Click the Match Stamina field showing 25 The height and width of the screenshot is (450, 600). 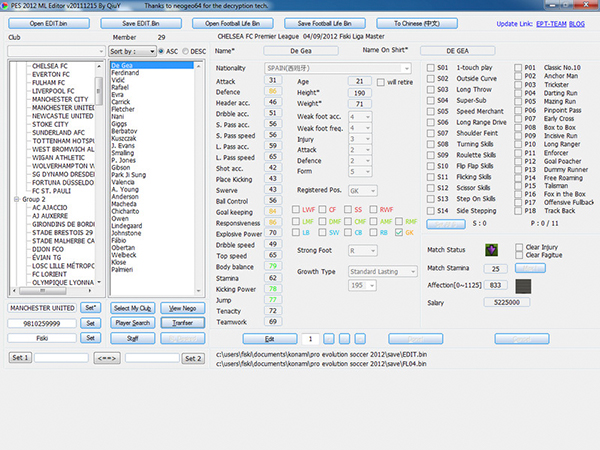[496, 269]
